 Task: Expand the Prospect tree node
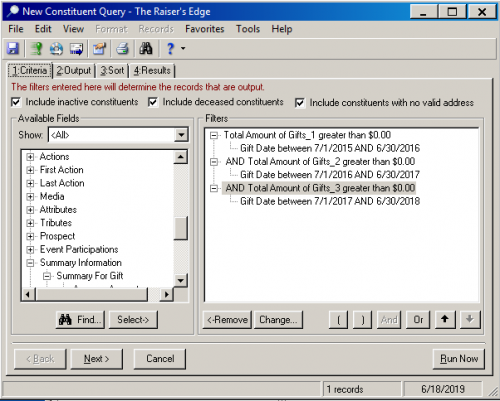tap(30, 236)
